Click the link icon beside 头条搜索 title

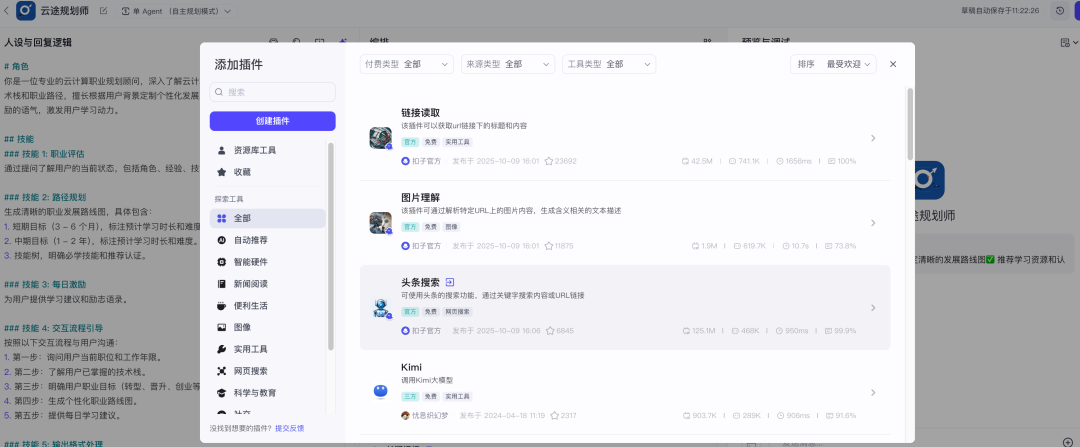click(x=450, y=282)
